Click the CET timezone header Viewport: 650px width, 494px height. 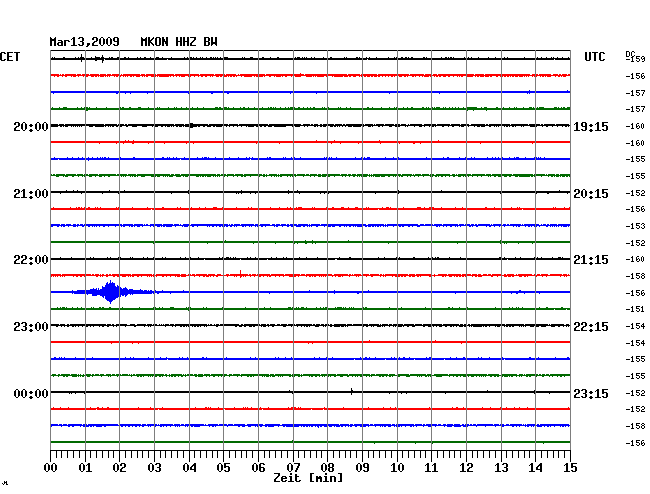point(10,57)
